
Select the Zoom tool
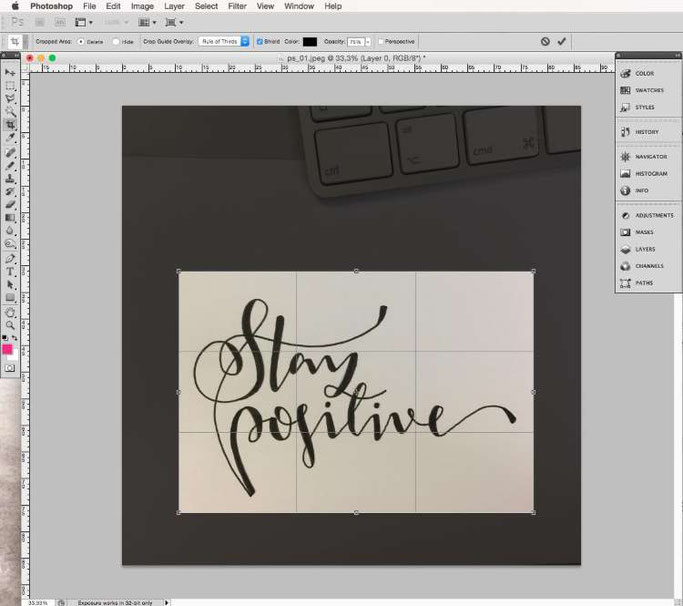coord(10,325)
